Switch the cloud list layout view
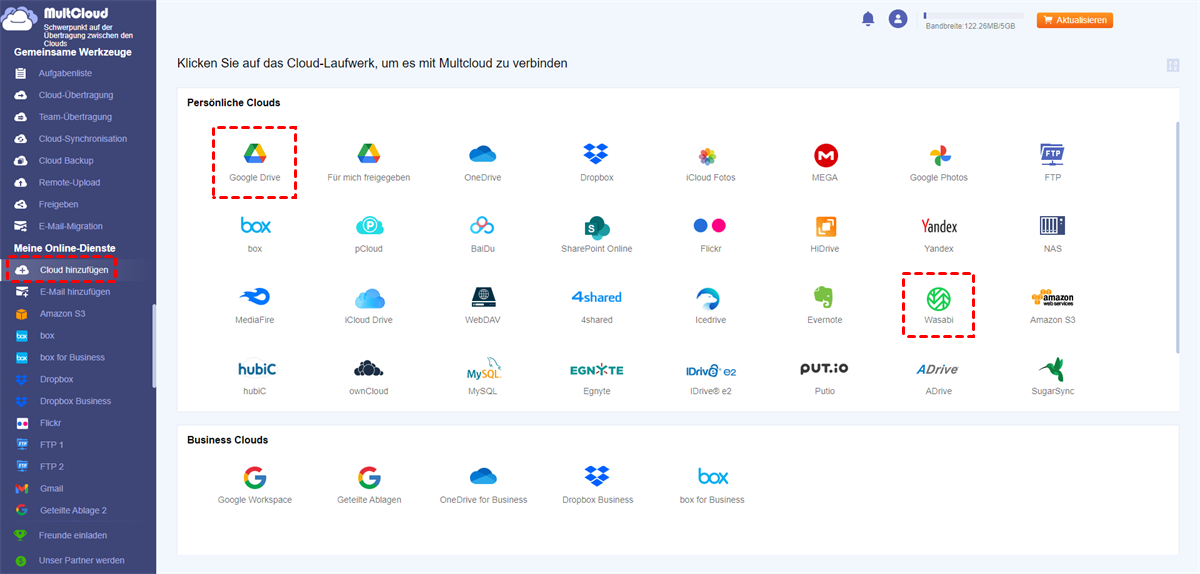Image resolution: width=1200 pixels, height=574 pixels. 1173,66
